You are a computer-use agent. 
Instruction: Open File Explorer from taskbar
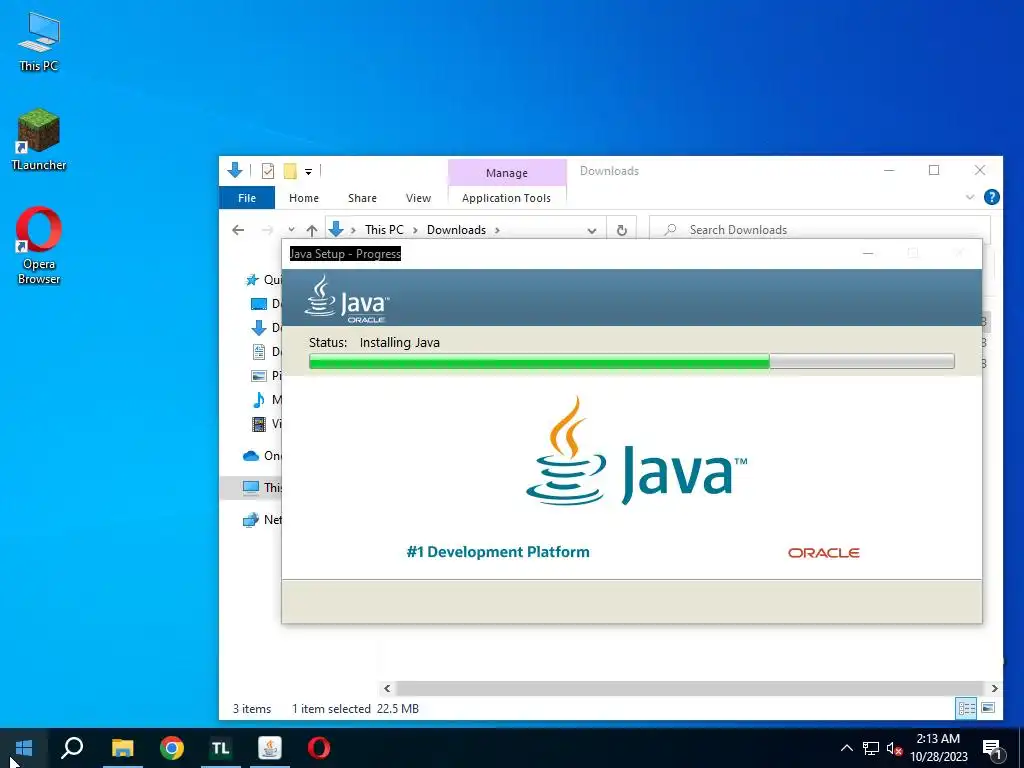coord(122,748)
